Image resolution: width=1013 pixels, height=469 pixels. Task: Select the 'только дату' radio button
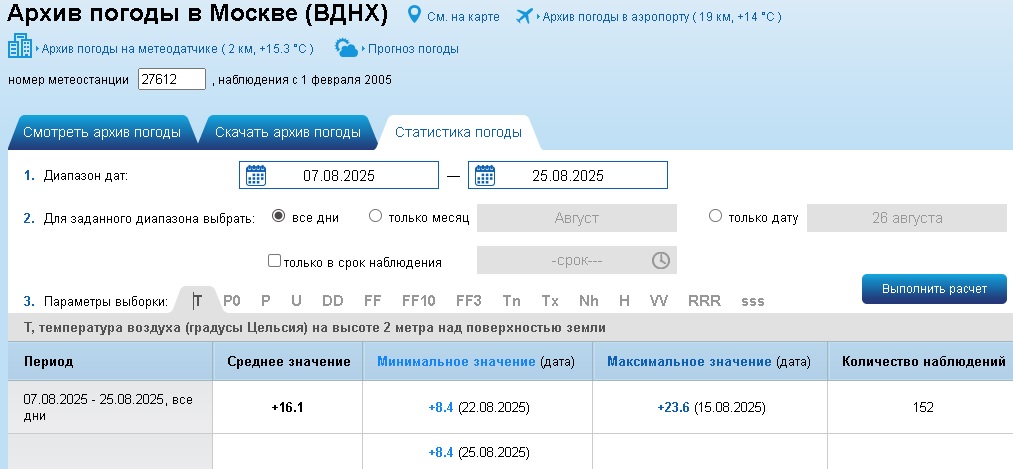pyautogui.click(x=715, y=216)
